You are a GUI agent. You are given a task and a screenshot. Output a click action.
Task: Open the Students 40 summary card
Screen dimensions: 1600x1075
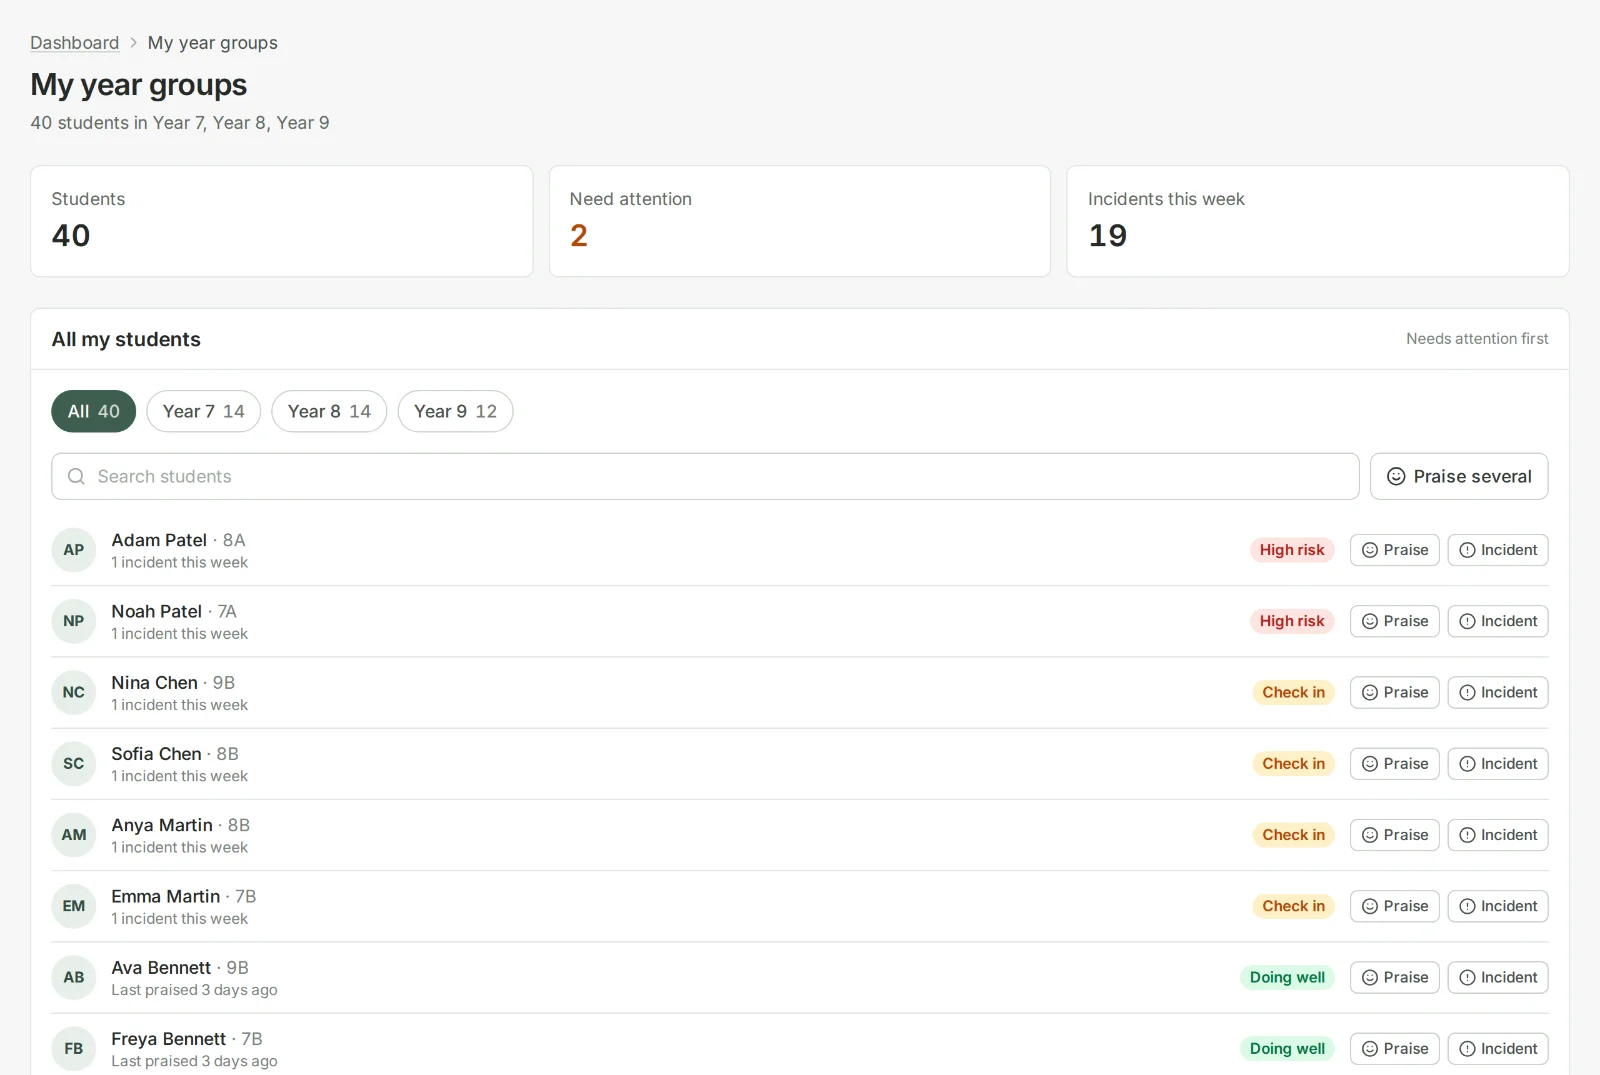(281, 221)
